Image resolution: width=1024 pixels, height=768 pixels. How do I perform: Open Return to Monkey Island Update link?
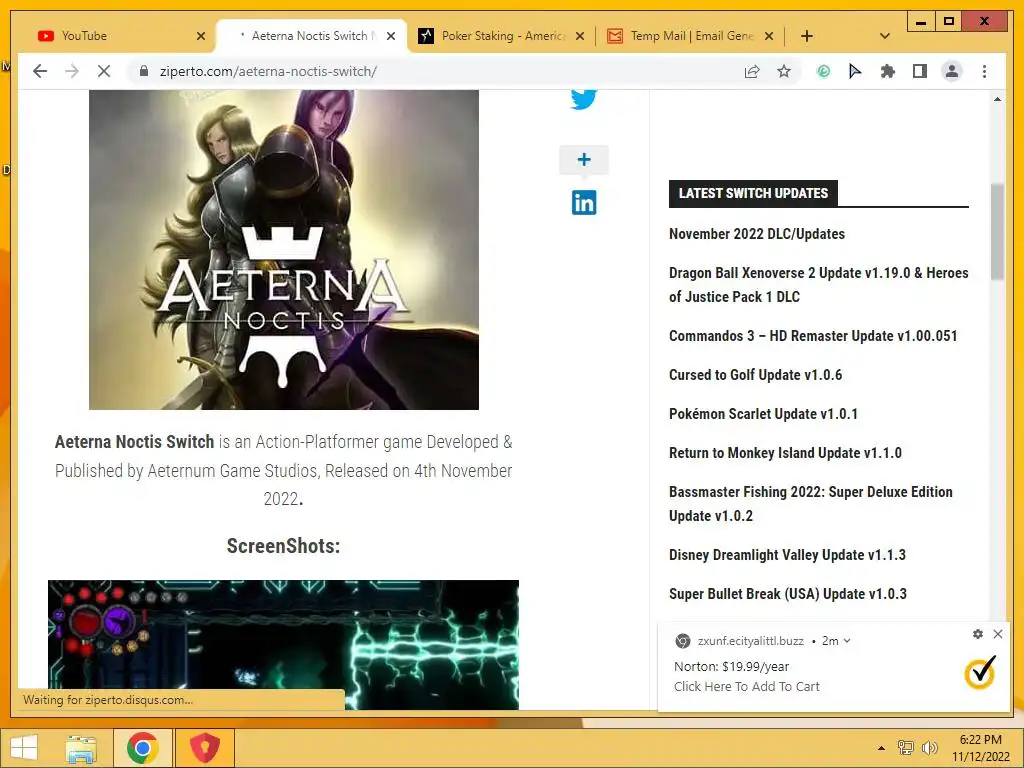[x=785, y=453]
